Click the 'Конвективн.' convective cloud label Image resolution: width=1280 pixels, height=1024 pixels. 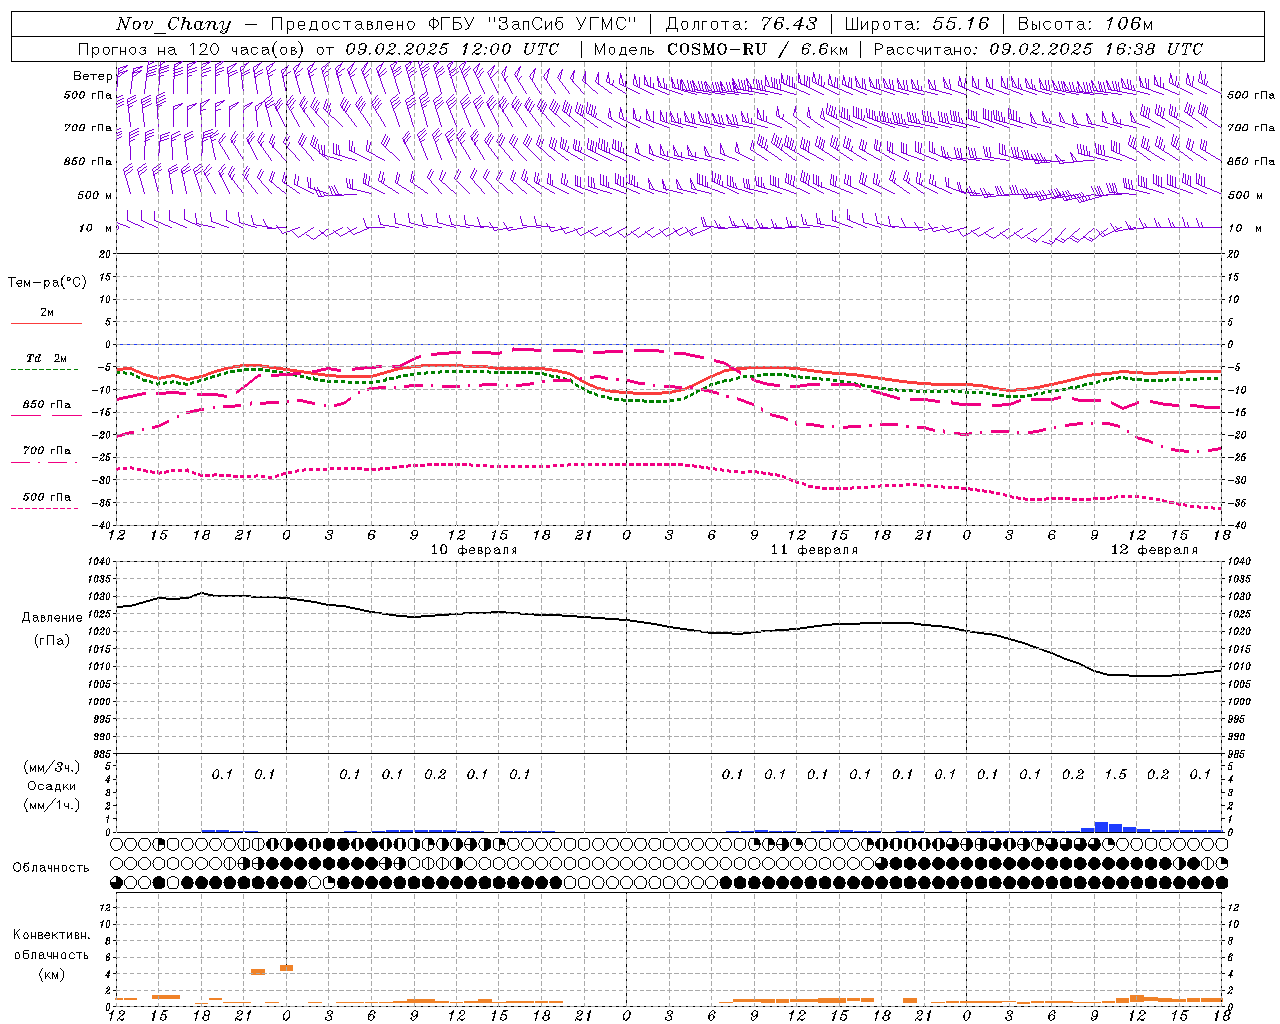pos(51,935)
